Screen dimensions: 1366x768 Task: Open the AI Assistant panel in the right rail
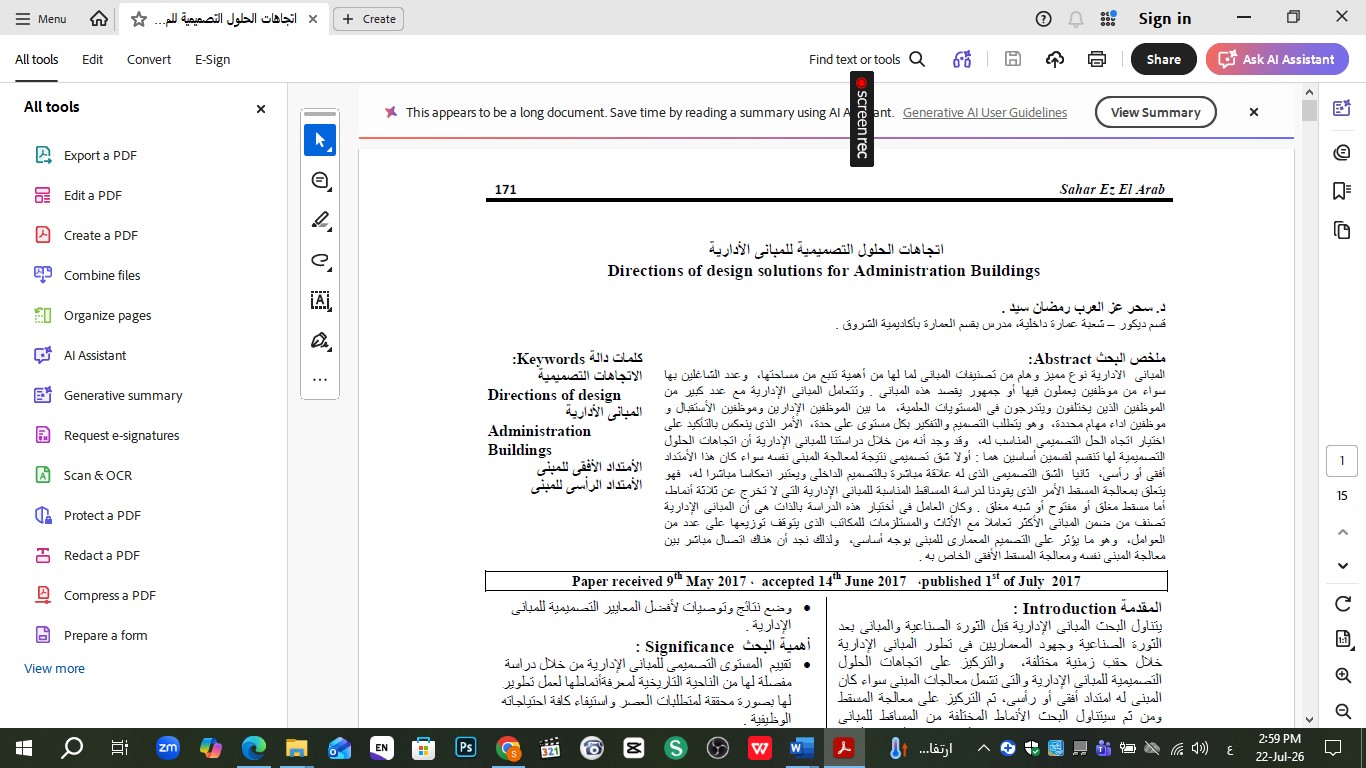[x=1342, y=109]
